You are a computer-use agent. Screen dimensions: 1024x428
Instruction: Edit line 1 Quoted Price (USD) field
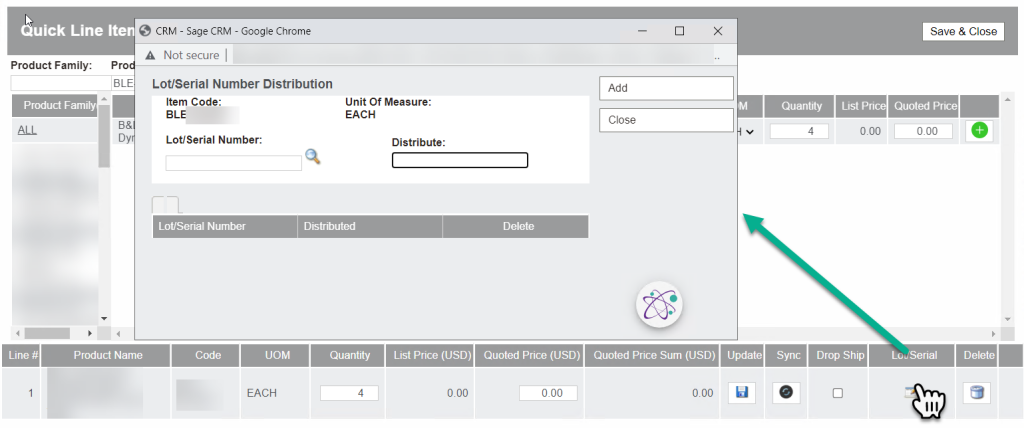click(x=549, y=393)
